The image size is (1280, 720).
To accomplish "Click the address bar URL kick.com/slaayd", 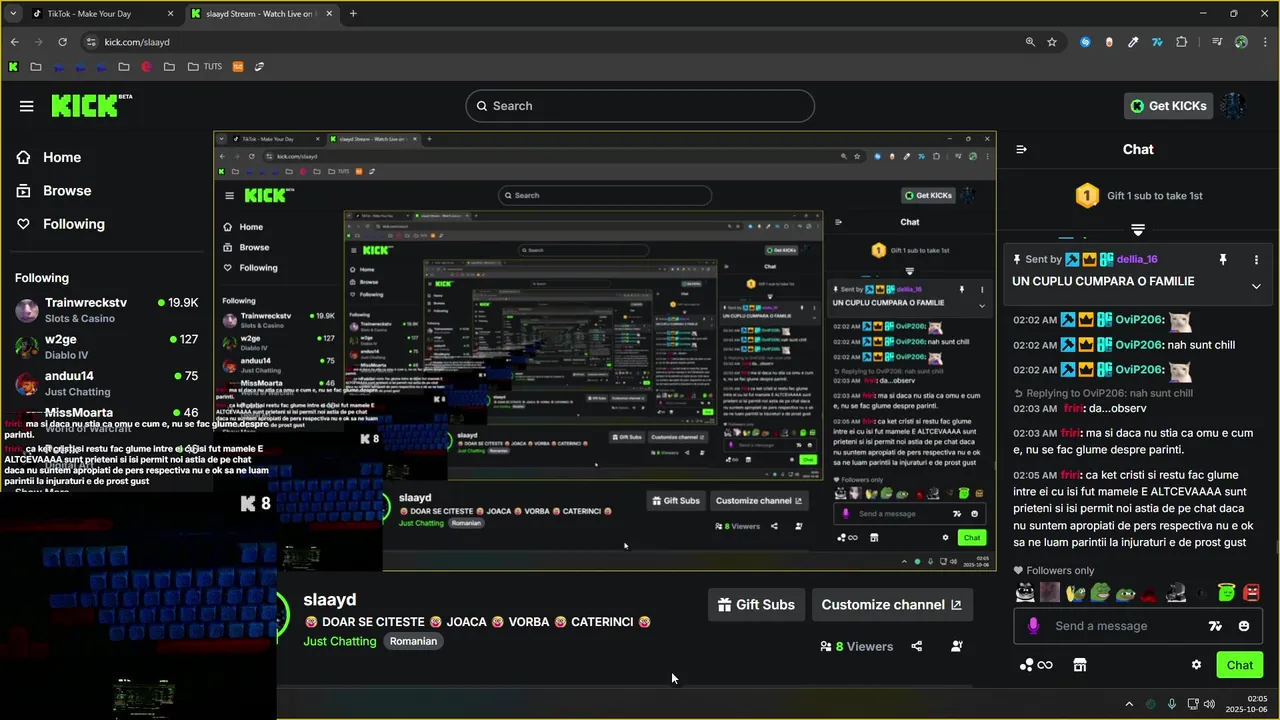I will (x=137, y=42).
